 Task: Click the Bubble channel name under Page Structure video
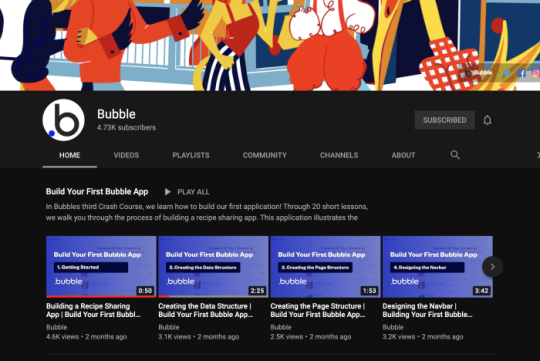[x=281, y=327]
